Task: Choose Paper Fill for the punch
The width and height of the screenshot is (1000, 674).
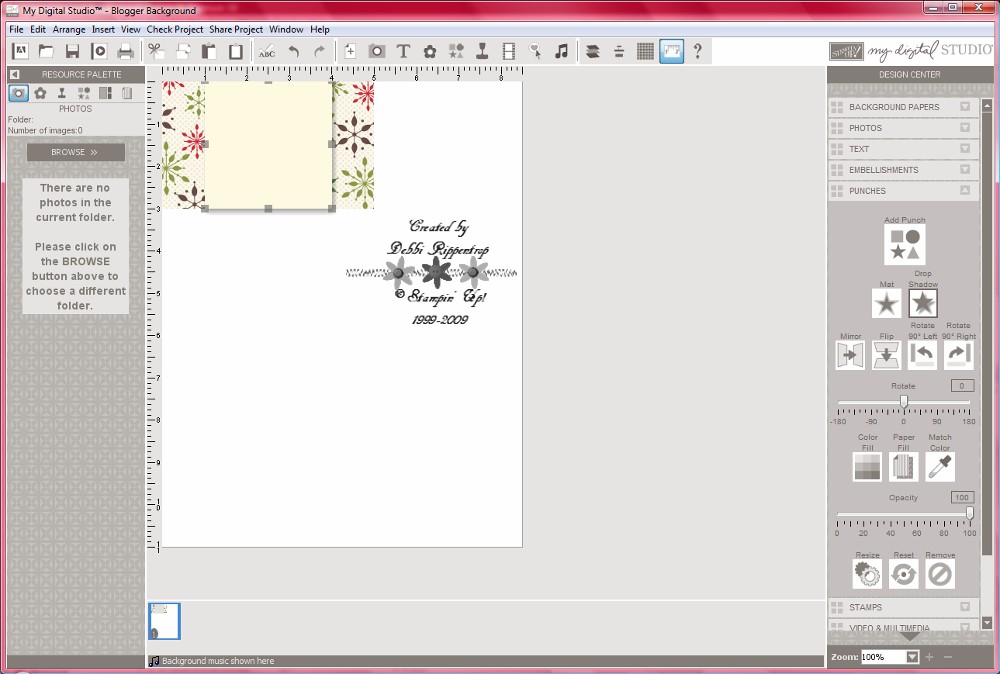Action: [x=904, y=467]
